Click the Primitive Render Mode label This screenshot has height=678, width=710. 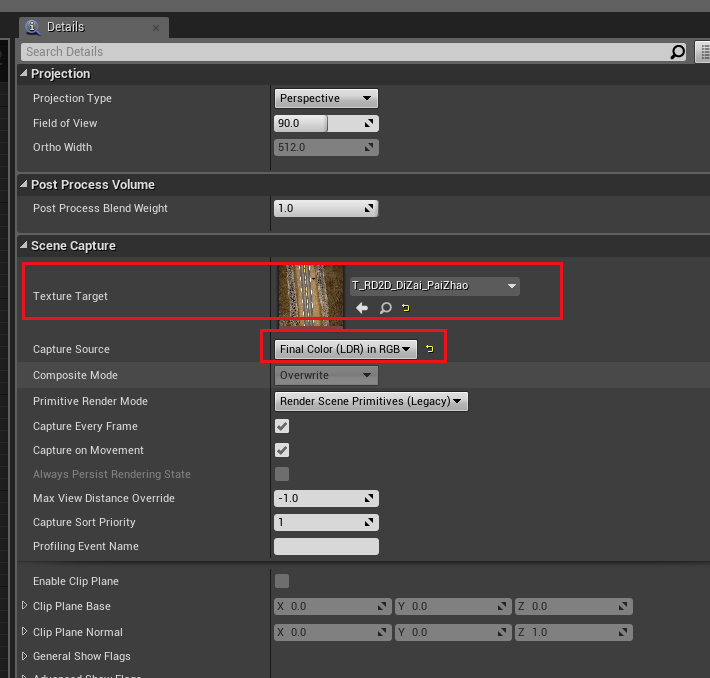(90, 401)
